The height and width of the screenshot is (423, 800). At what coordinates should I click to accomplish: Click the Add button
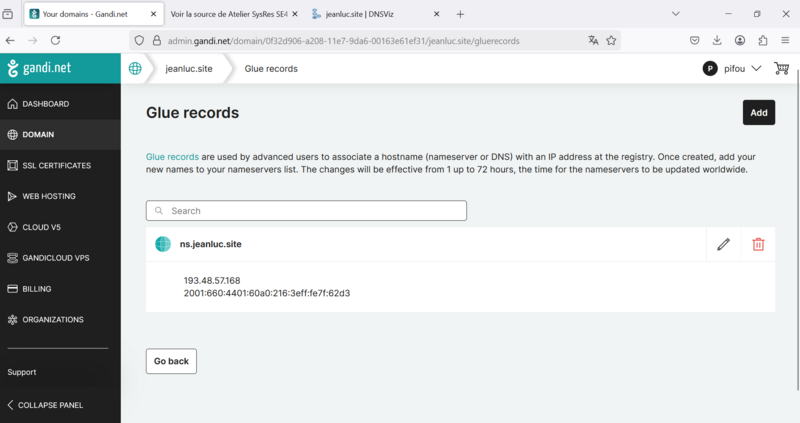[x=759, y=113]
